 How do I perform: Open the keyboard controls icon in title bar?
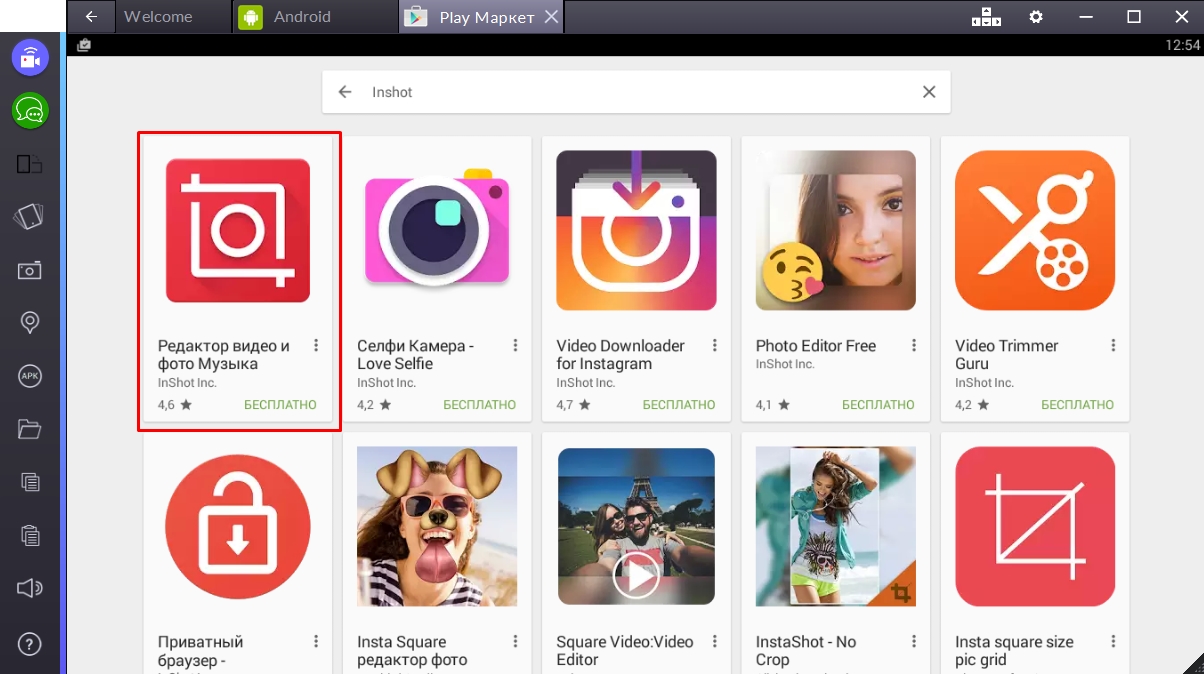coord(986,17)
